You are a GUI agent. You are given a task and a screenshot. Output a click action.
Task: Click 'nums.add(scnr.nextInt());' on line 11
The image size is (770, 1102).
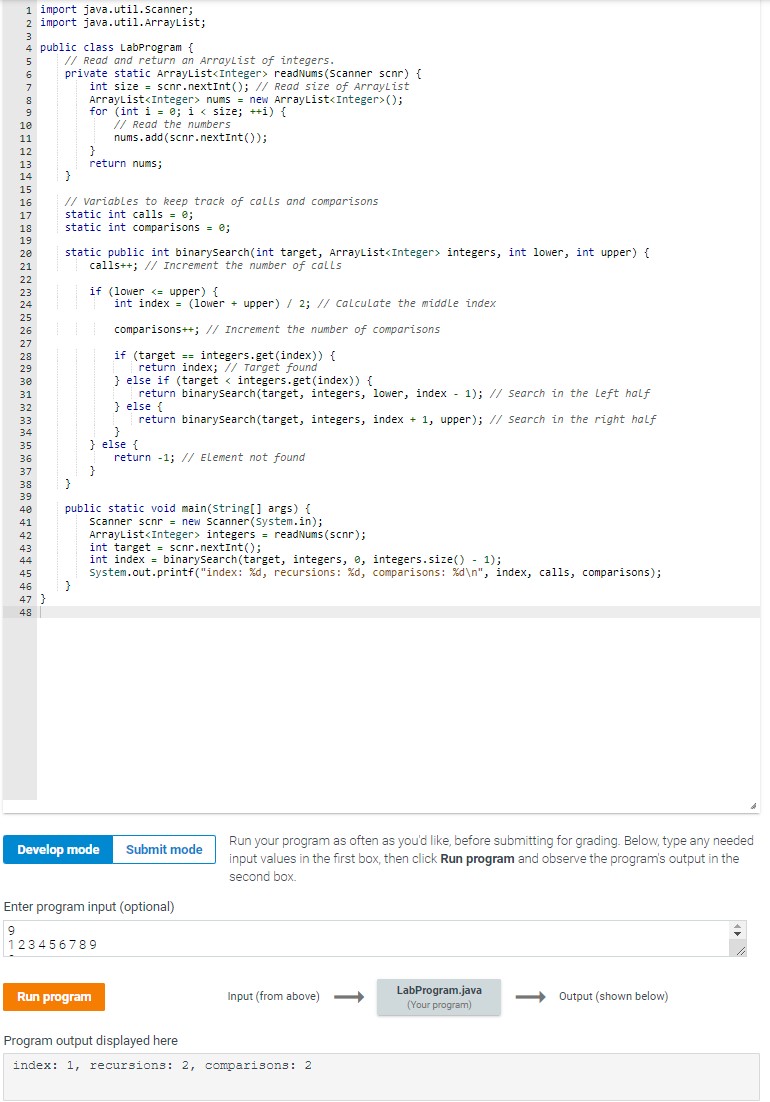pyautogui.click(x=190, y=138)
